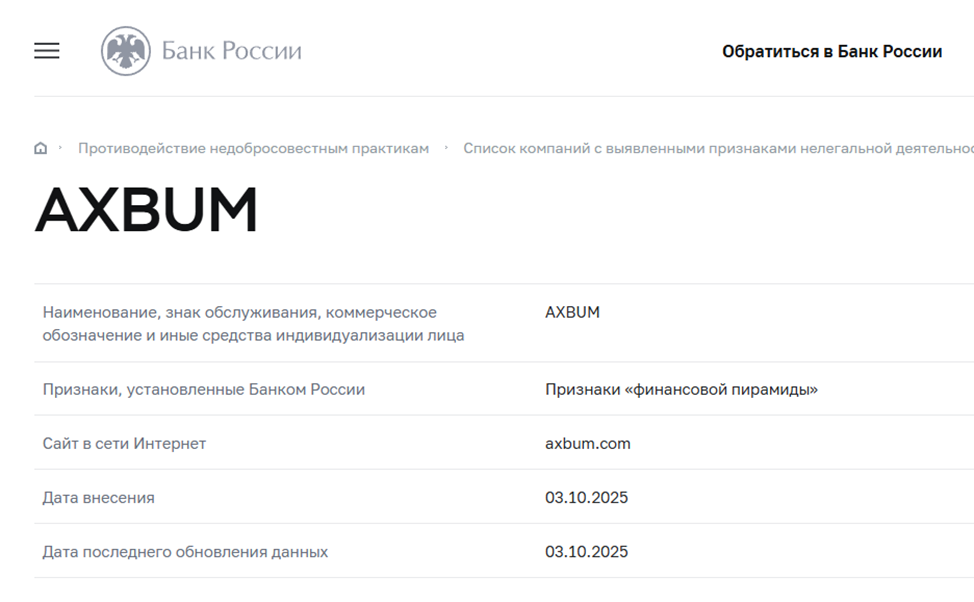
Task: Click the "Дата внесения" row label
Action: [98, 497]
